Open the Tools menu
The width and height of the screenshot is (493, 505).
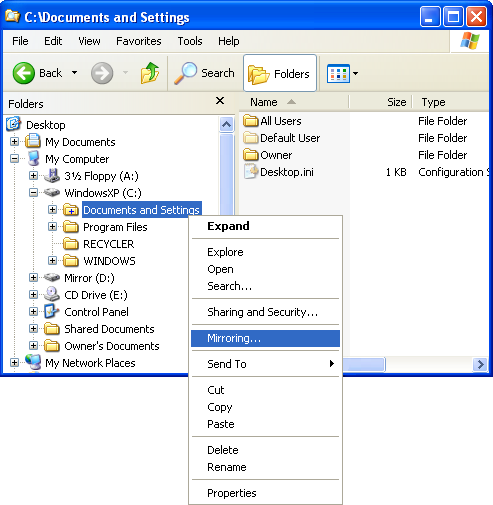coord(190,41)
